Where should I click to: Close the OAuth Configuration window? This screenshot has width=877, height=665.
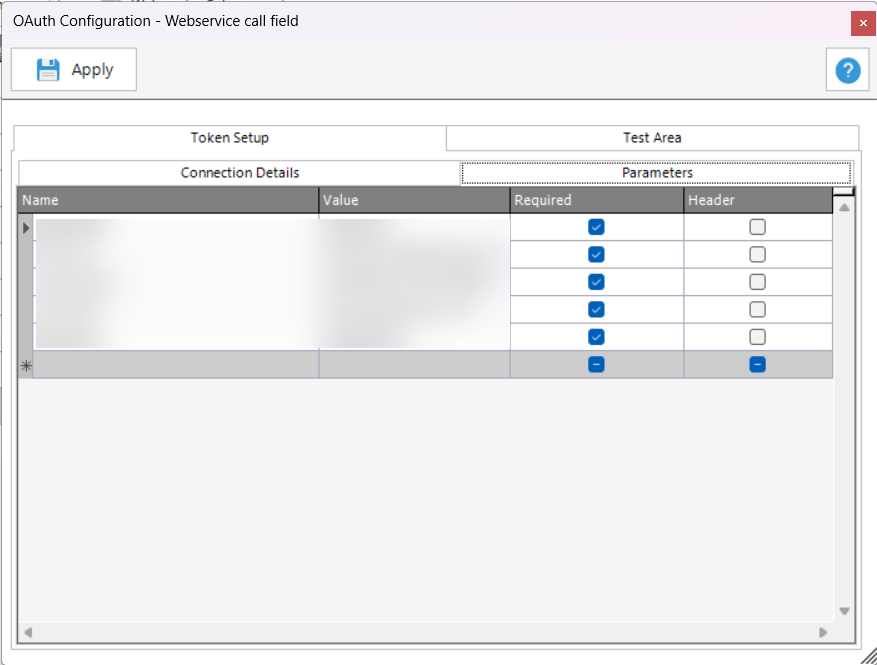863,22
